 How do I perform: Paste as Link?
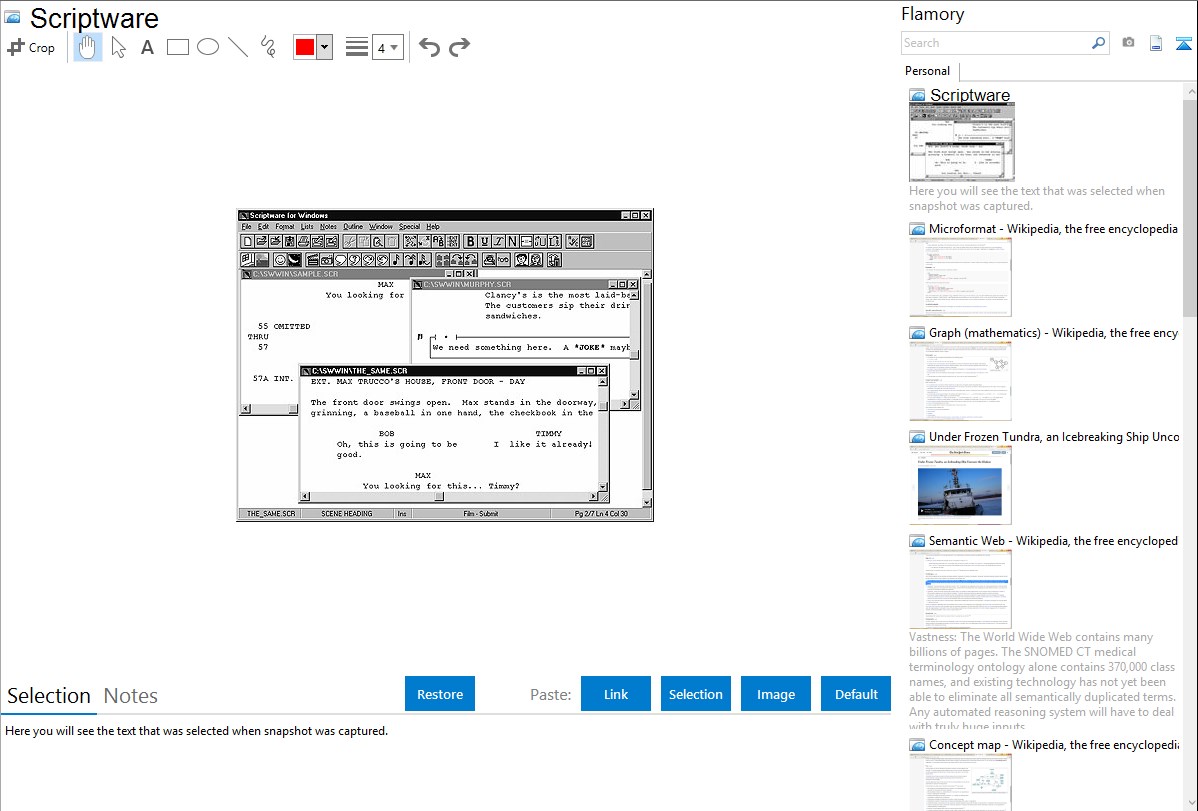[x=616, y=694]
